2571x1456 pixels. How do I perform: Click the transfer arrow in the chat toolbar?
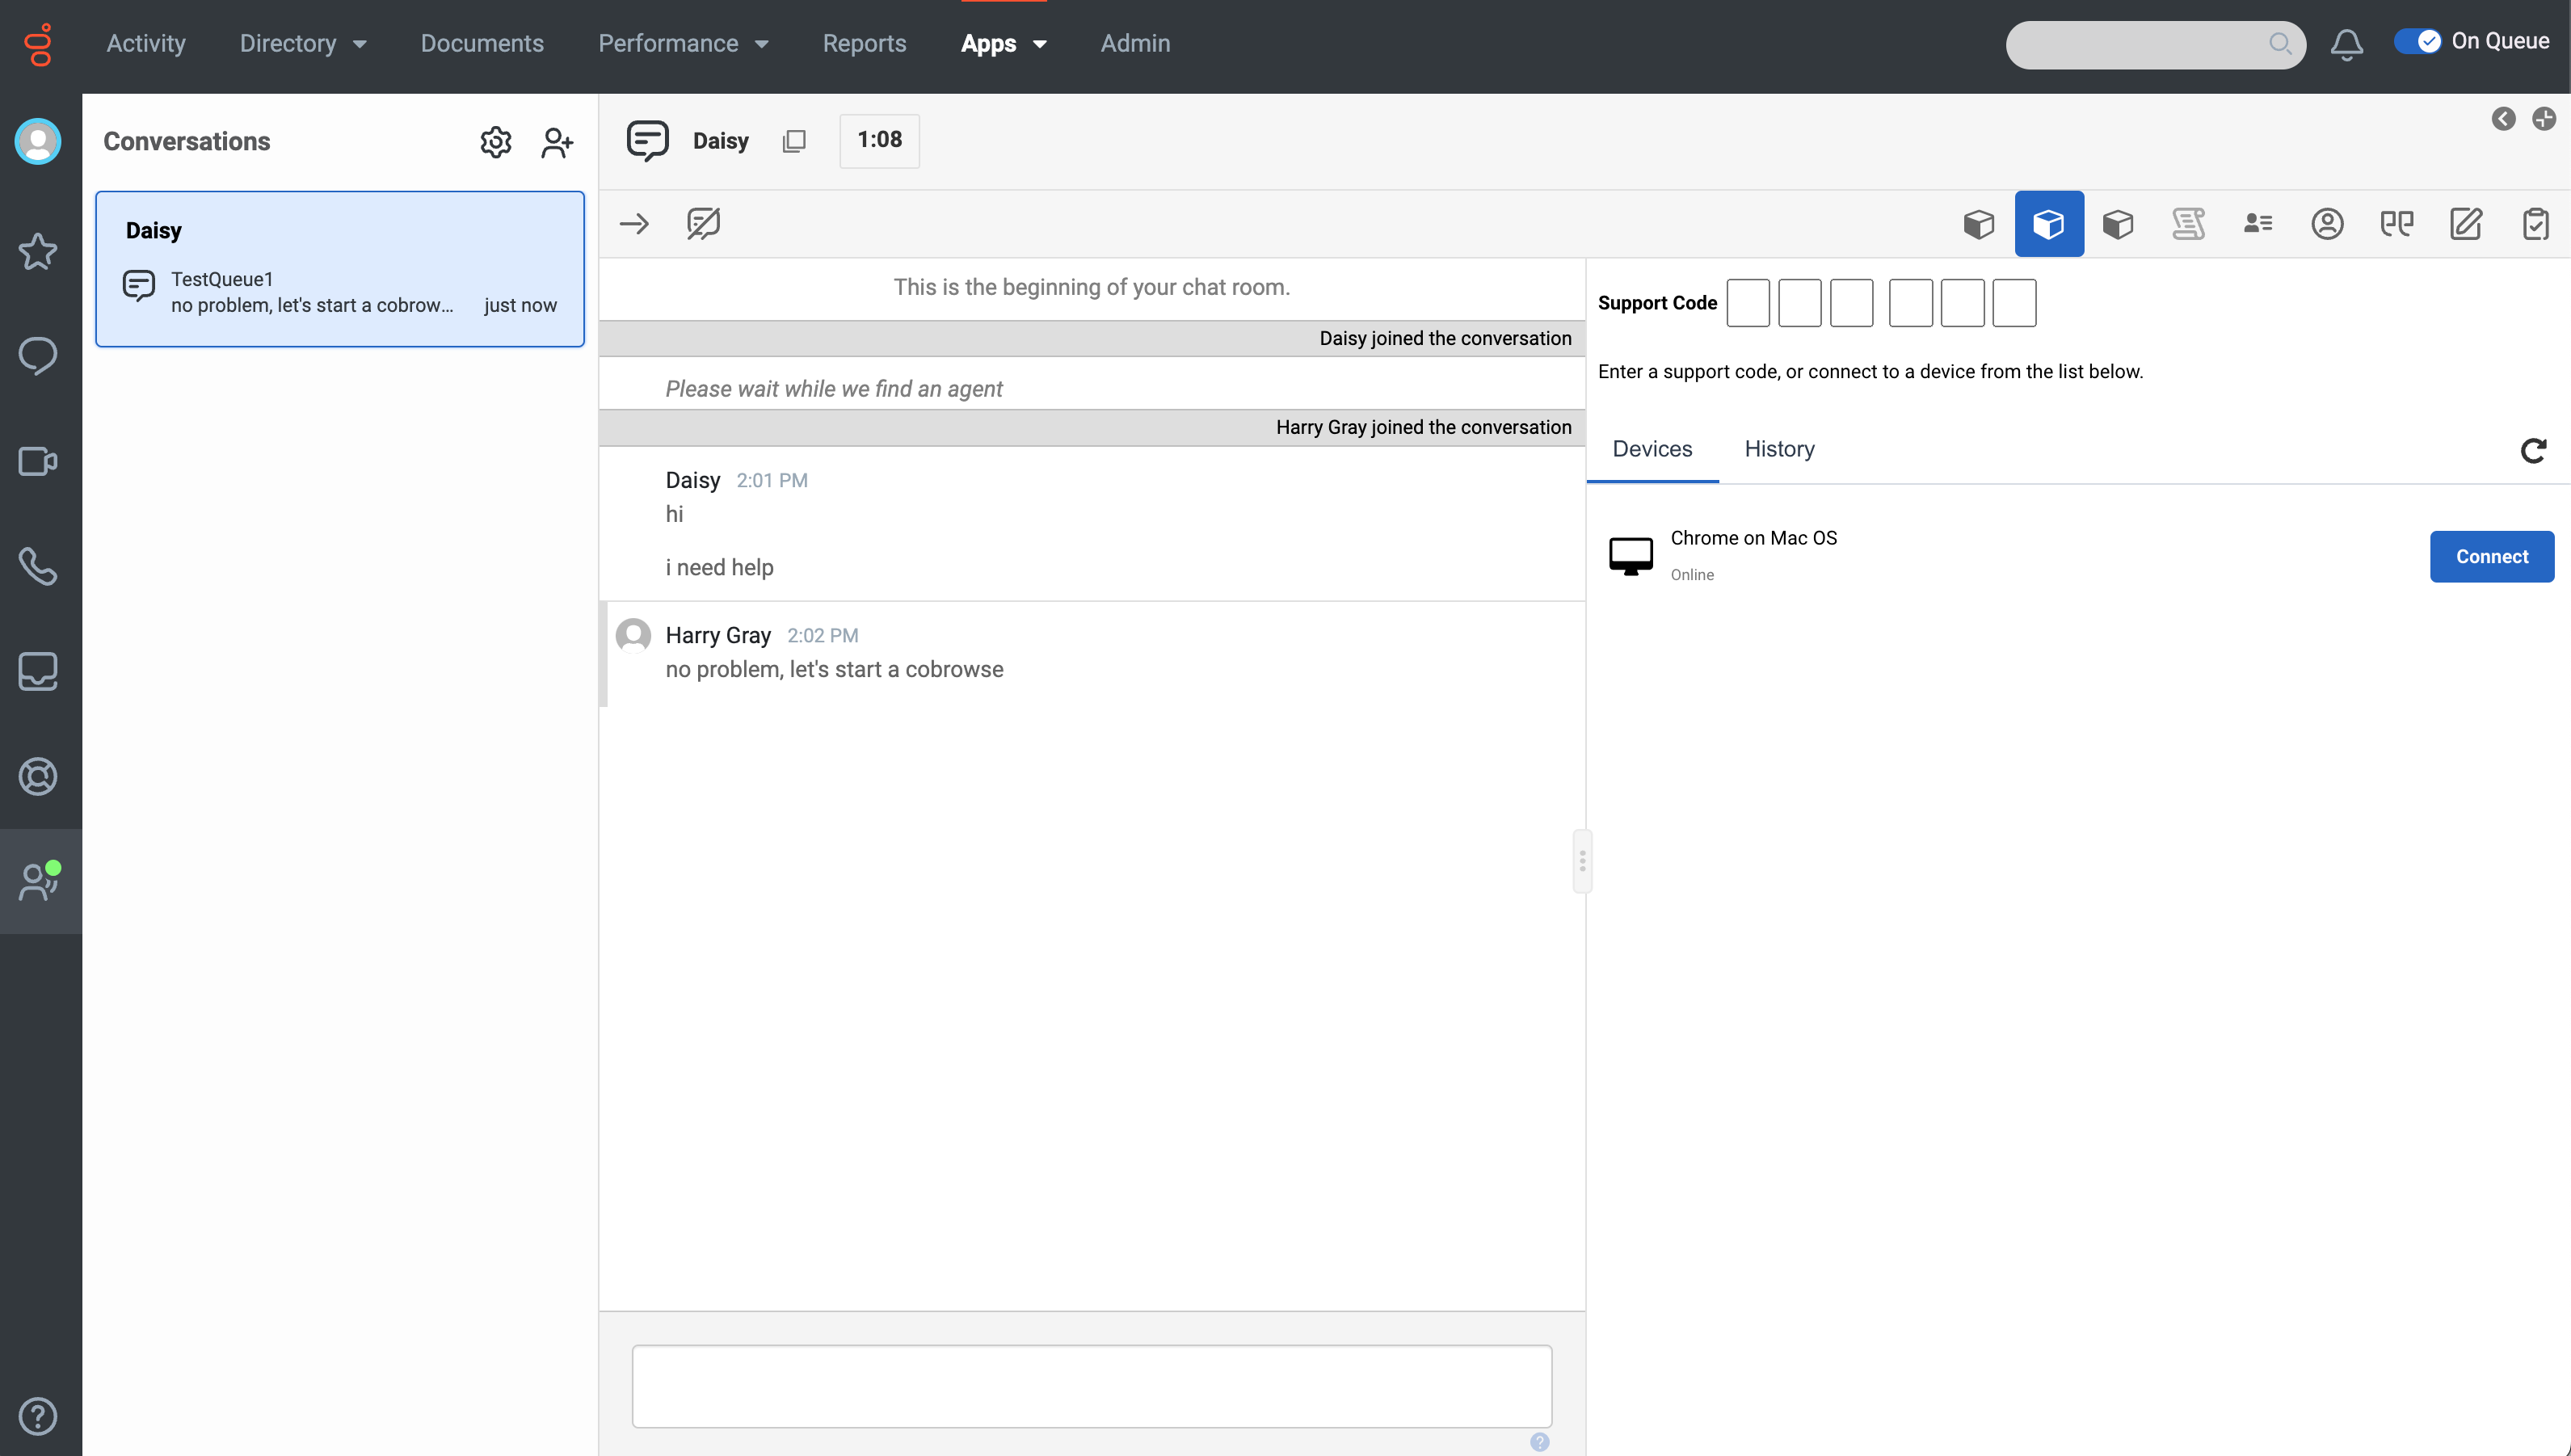pyautogui.click(x=633, y=223)
